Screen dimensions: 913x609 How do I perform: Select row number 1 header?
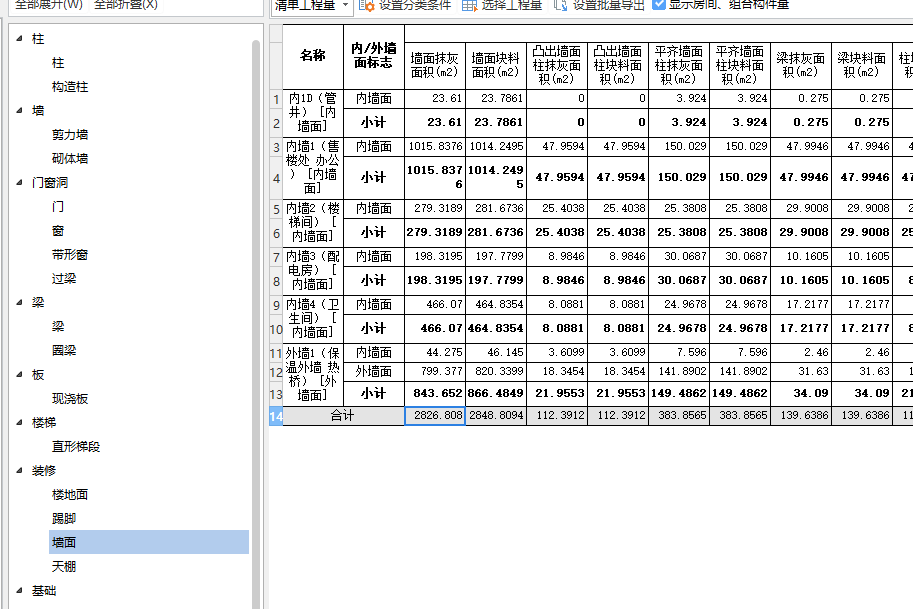point(276,99)
